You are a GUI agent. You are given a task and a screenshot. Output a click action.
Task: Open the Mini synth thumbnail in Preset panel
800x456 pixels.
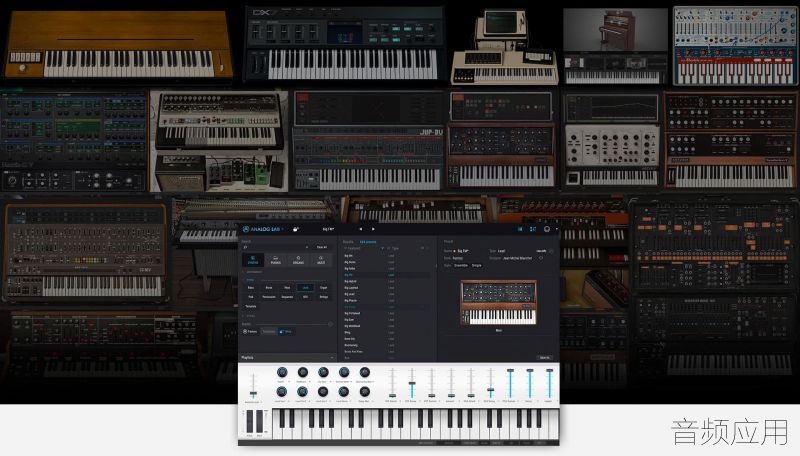point(498,303)
